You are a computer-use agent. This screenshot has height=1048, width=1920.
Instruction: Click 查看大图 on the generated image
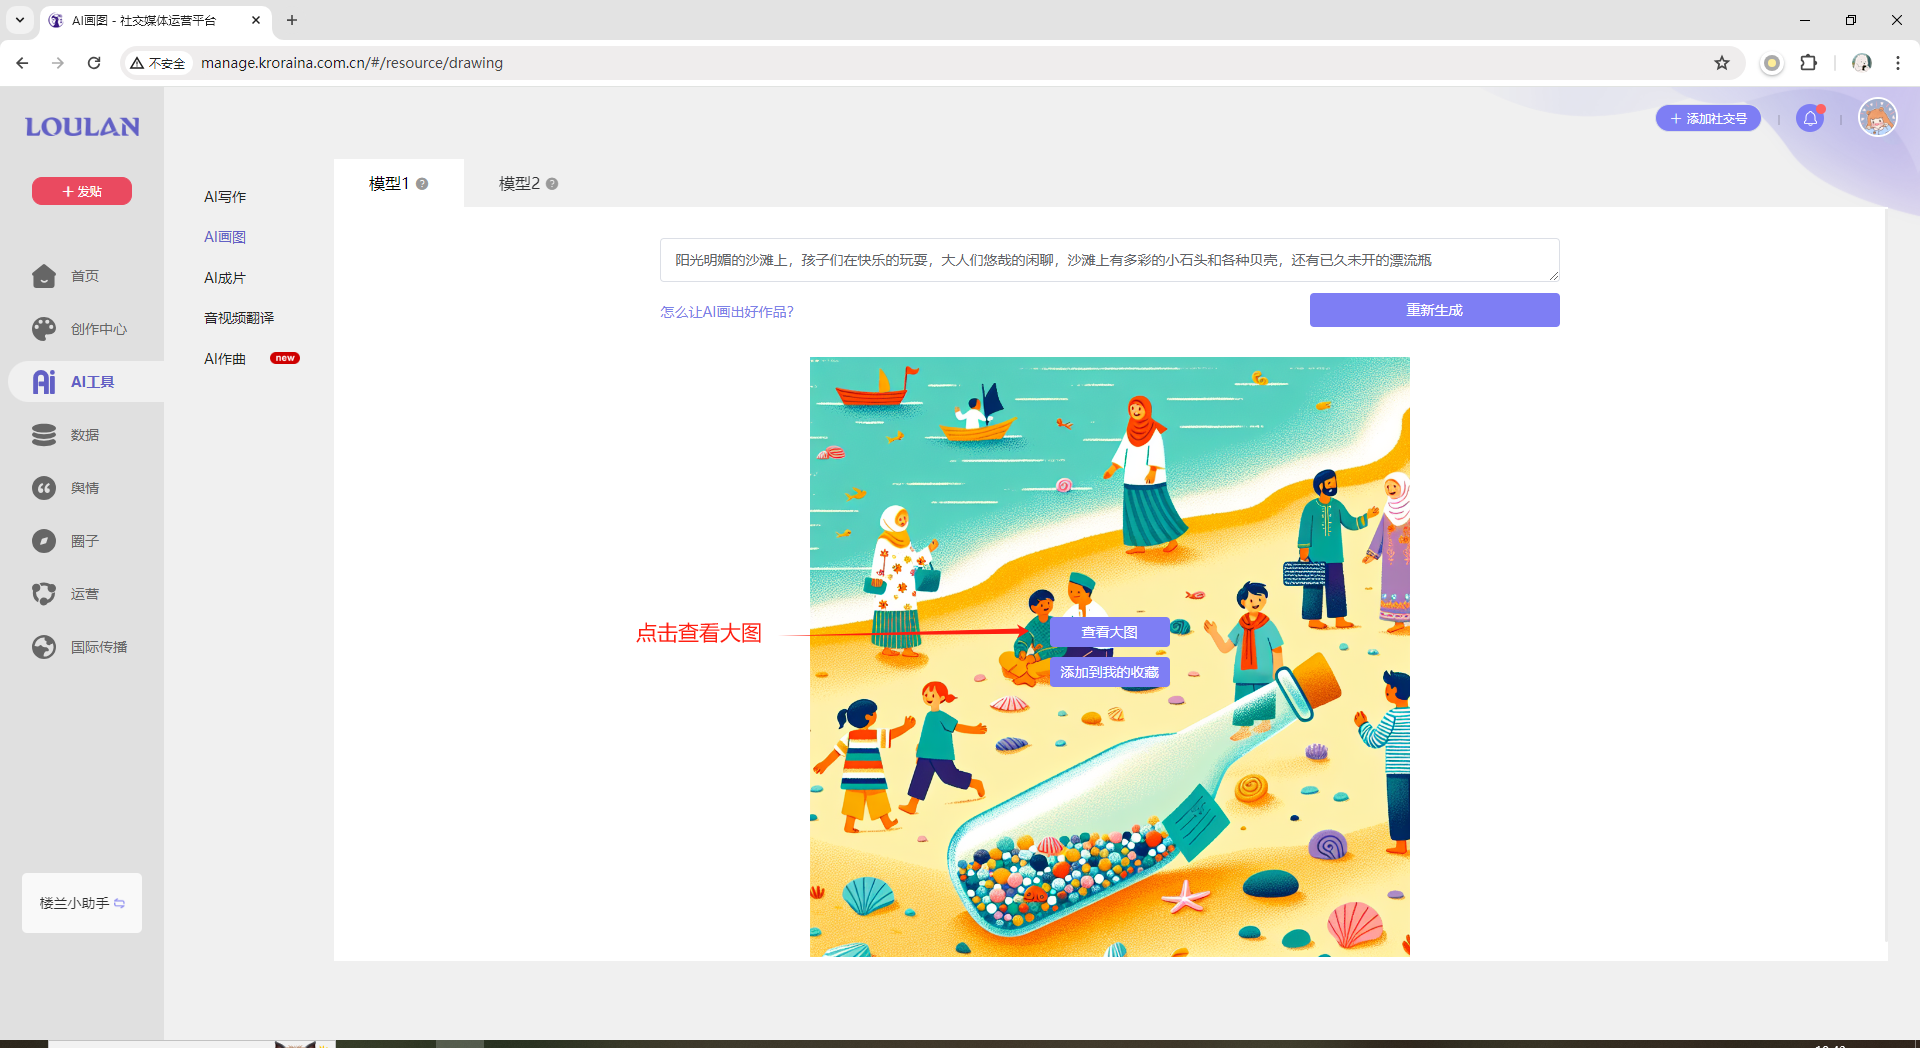tap(1110, 632)
